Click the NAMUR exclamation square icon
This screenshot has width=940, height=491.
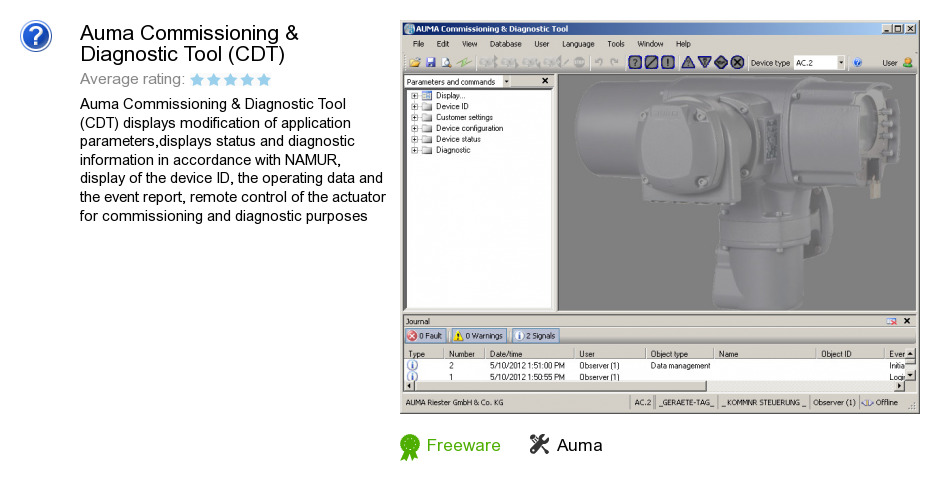(668, 62)
